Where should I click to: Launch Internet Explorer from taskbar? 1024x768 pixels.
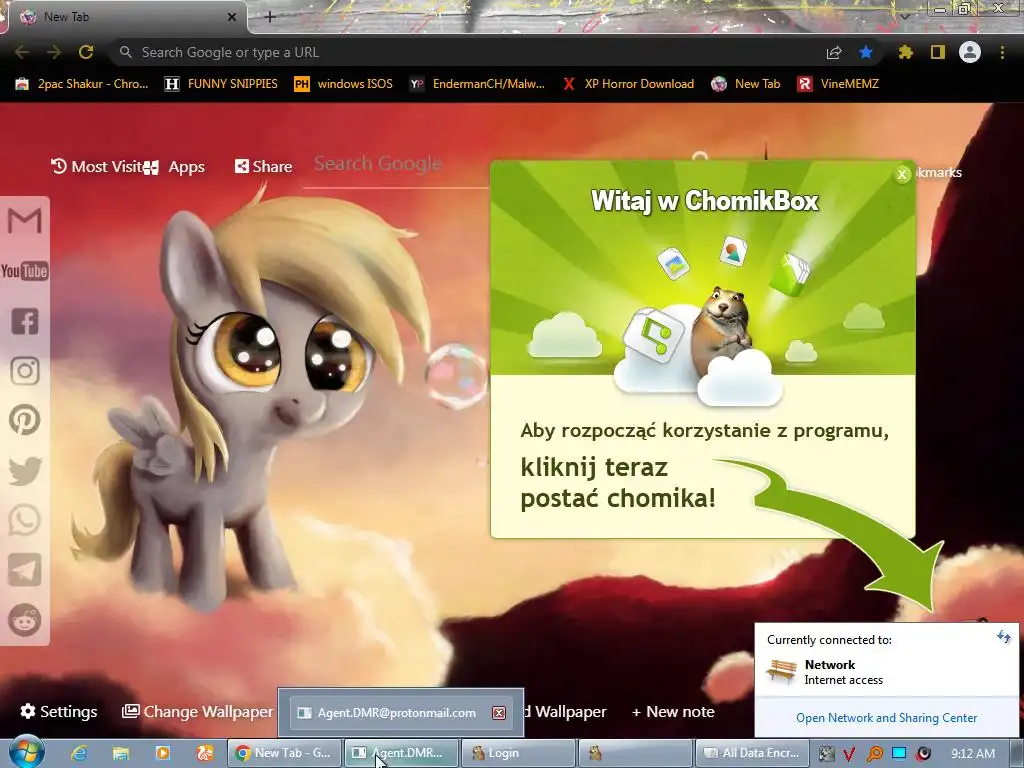pos(80,753)
